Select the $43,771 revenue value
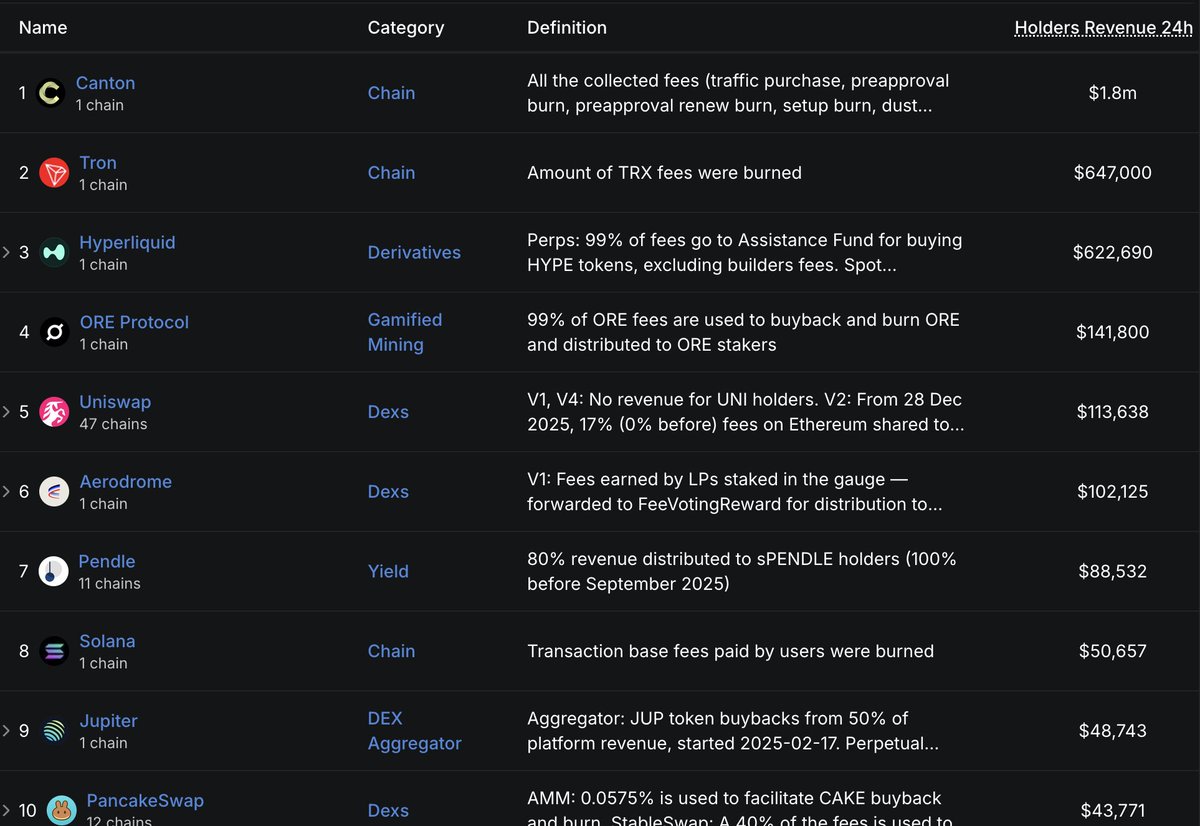Image resolution: width=1200 pixels, height=826 pixels. [x=1113, y=811]
